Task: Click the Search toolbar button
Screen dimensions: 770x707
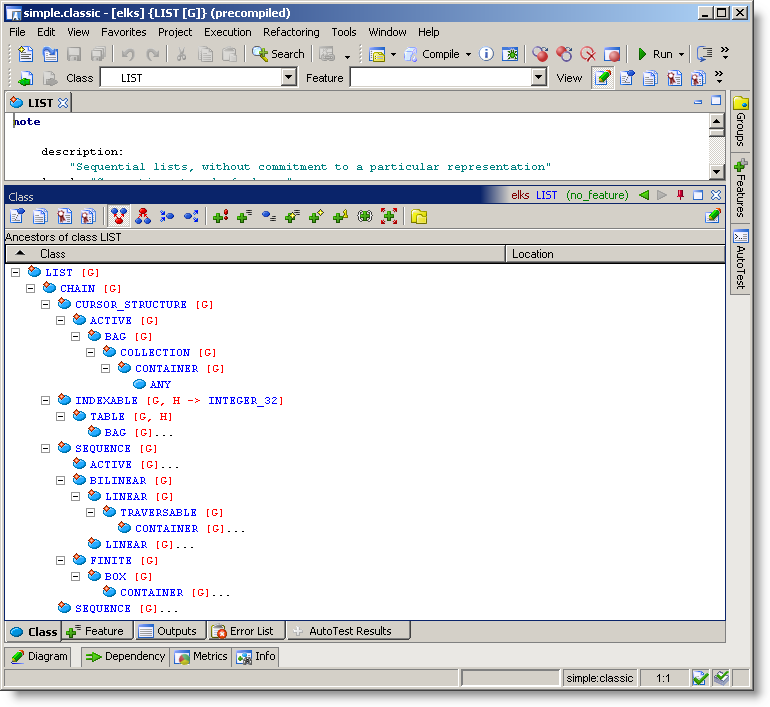Action: click(x=278, y=54)
